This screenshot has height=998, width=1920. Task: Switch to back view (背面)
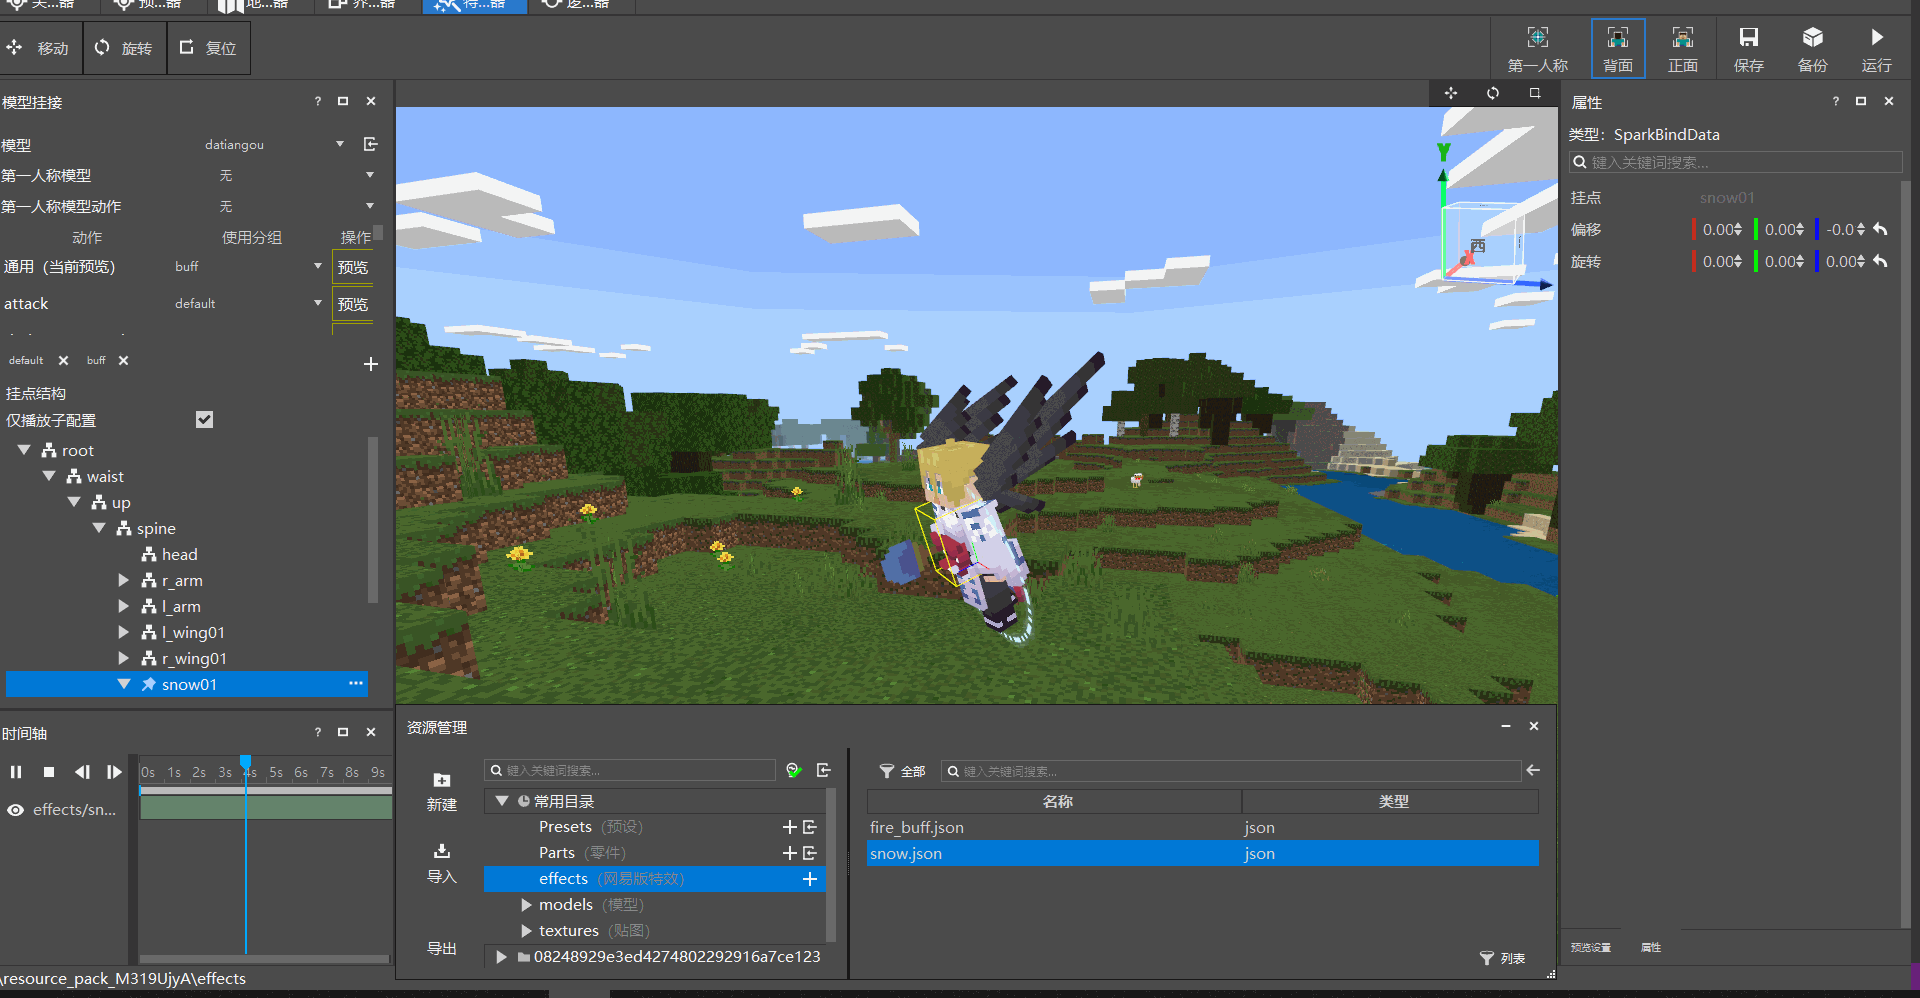(x=1618, y=49)
